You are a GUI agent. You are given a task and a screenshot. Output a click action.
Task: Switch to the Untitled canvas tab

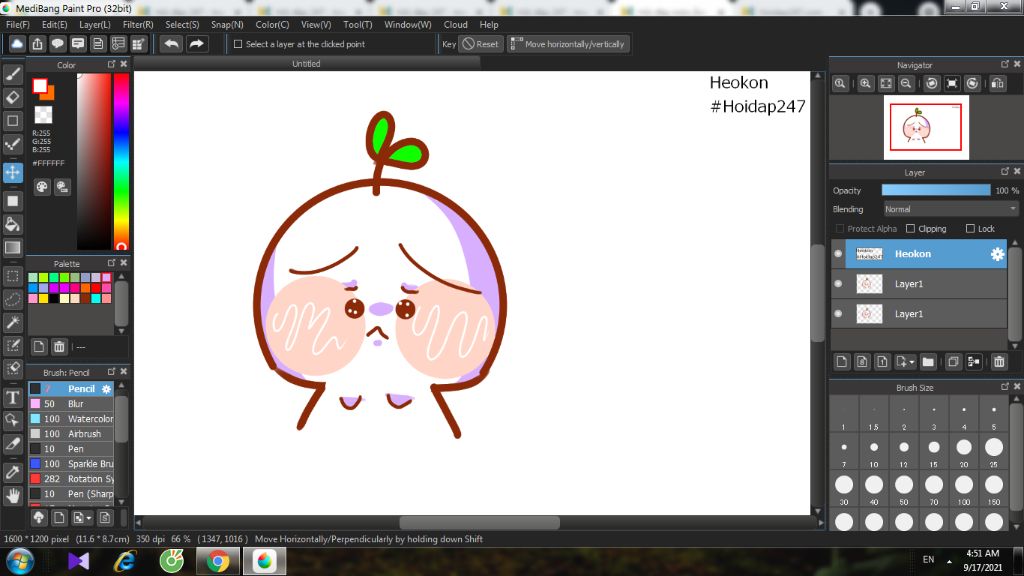pos(306,64)
